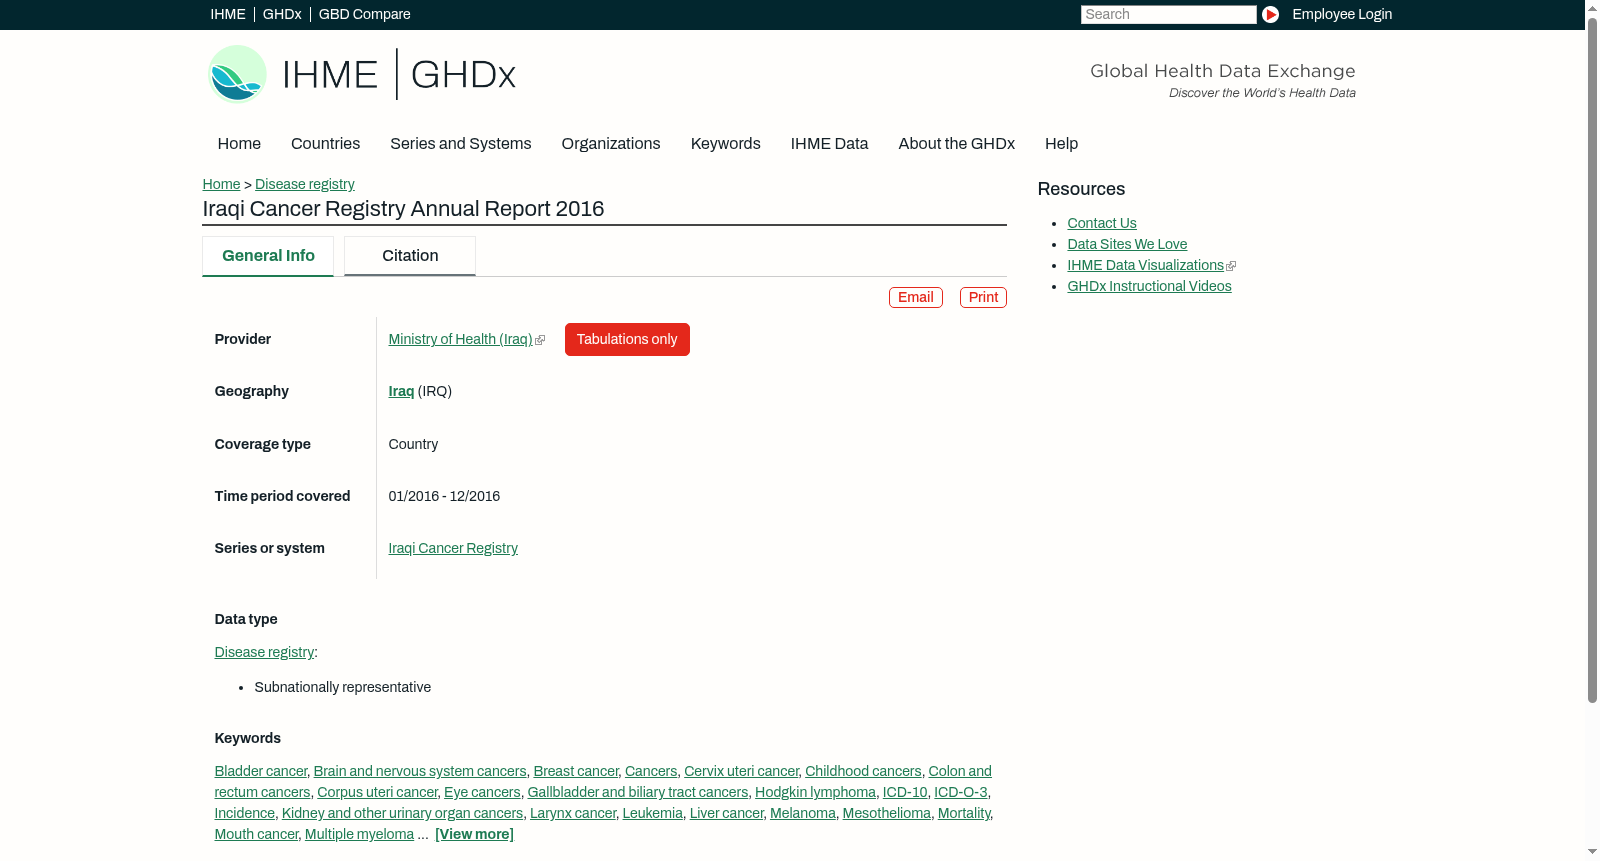Image resolution: width=1600 pixels, height=861 pixels.
Task: Click the vertical page scrollbar thumb
Action: coord(1592,360)
